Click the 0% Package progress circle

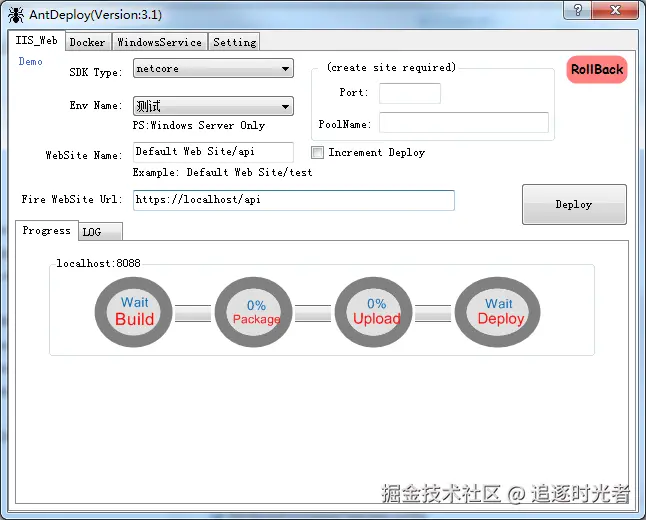[254, 312]
